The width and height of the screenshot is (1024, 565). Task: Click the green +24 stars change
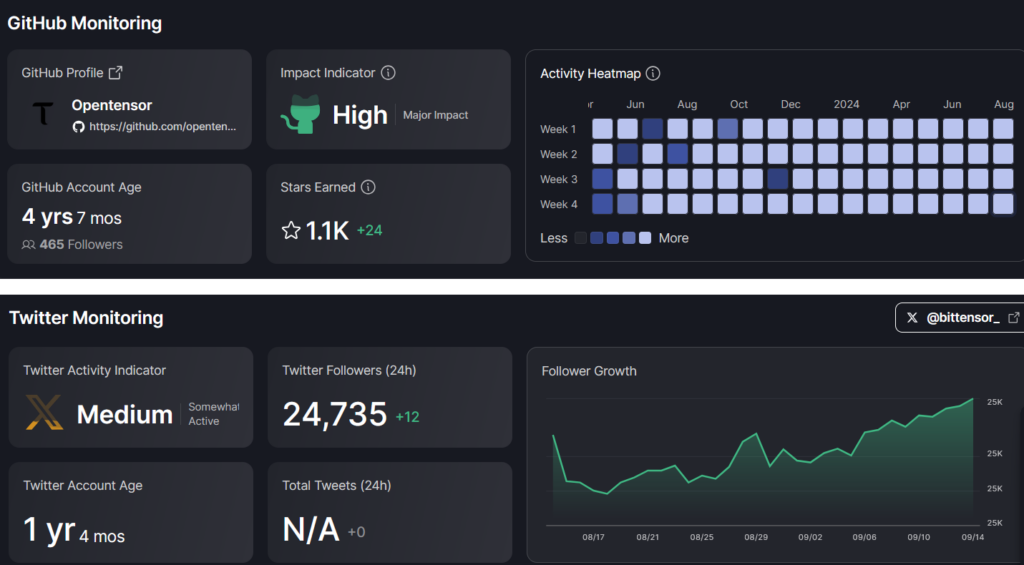(x=370, y=231)
